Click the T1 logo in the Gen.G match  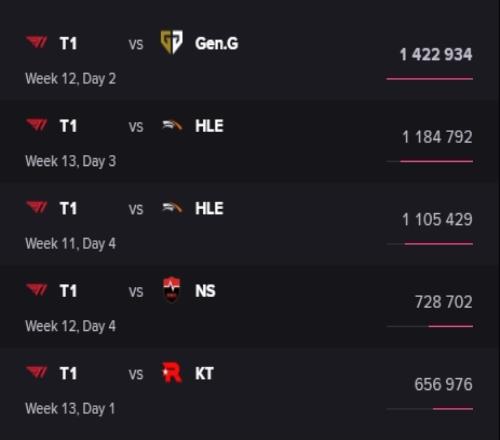[37, 42]
